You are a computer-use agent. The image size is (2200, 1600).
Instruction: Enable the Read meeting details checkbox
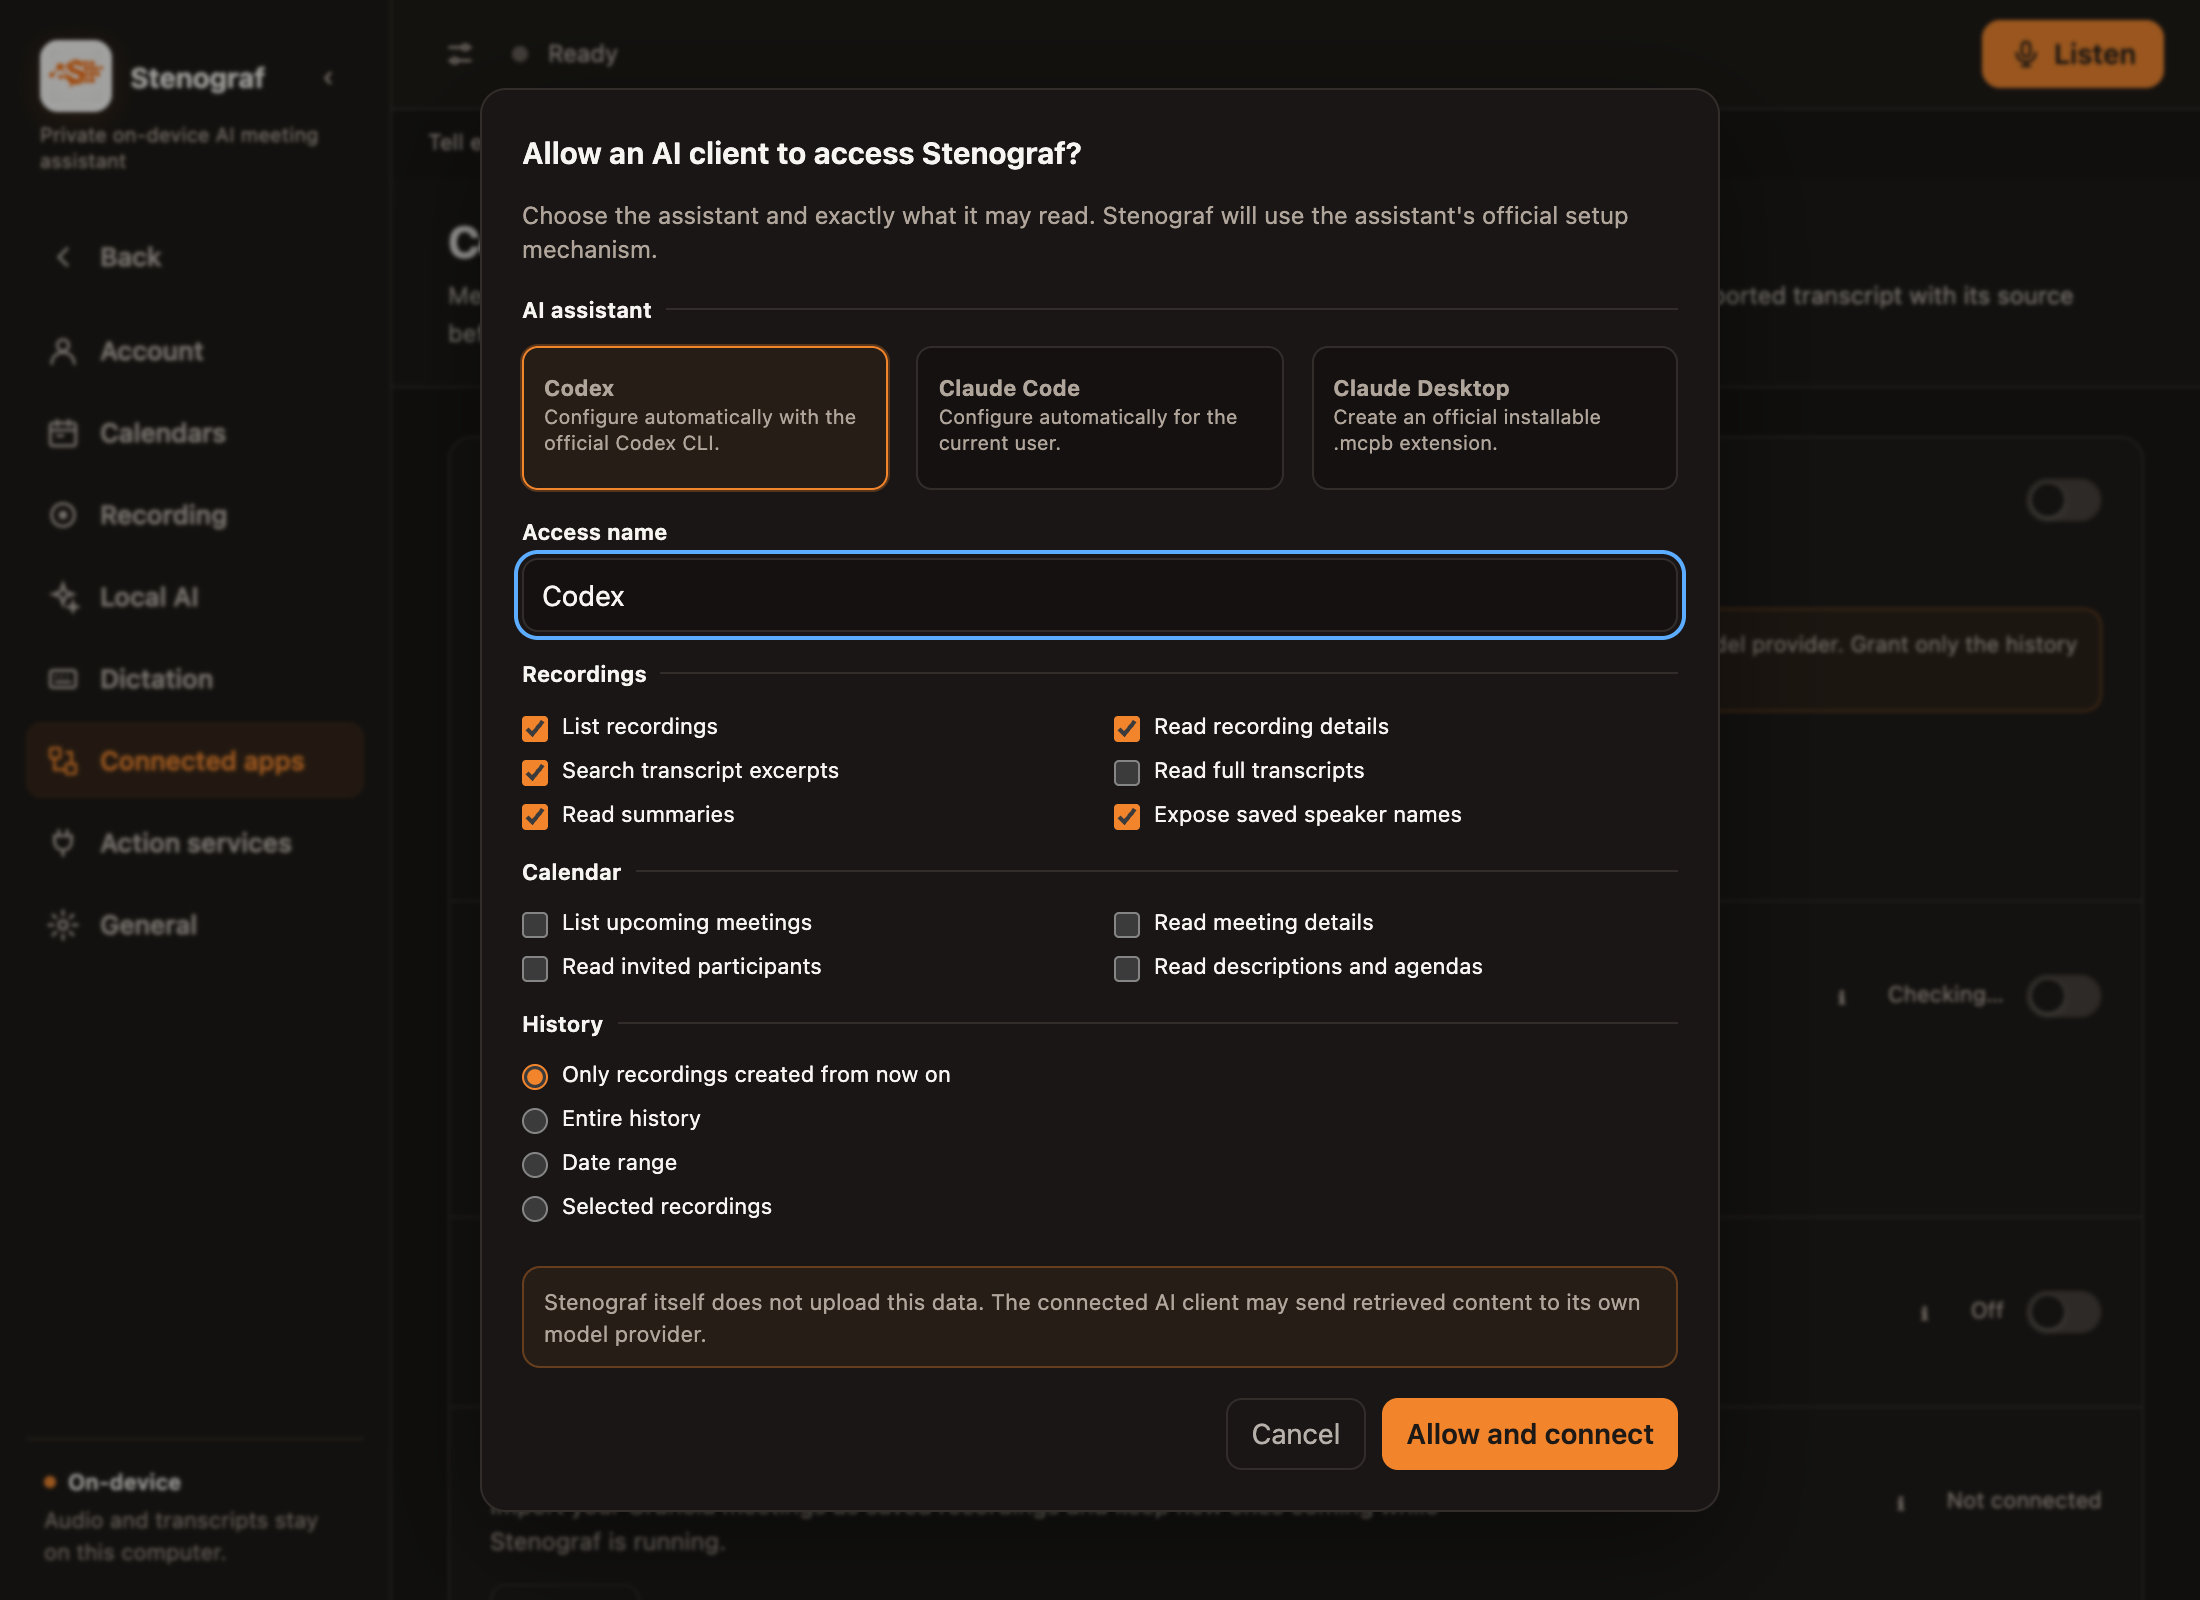coord(1127,924)
